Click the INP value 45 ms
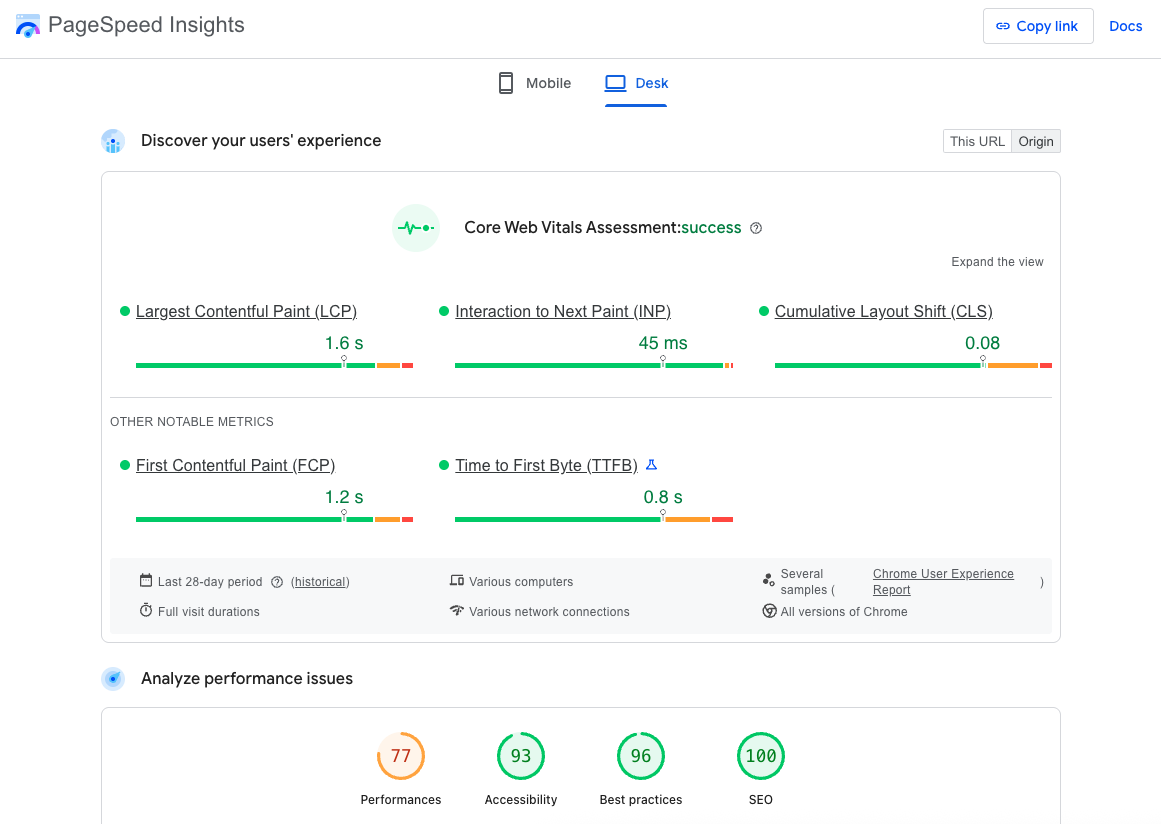Screen dimensions: 1161x824 pyautogui.click(x=663, y=344)
